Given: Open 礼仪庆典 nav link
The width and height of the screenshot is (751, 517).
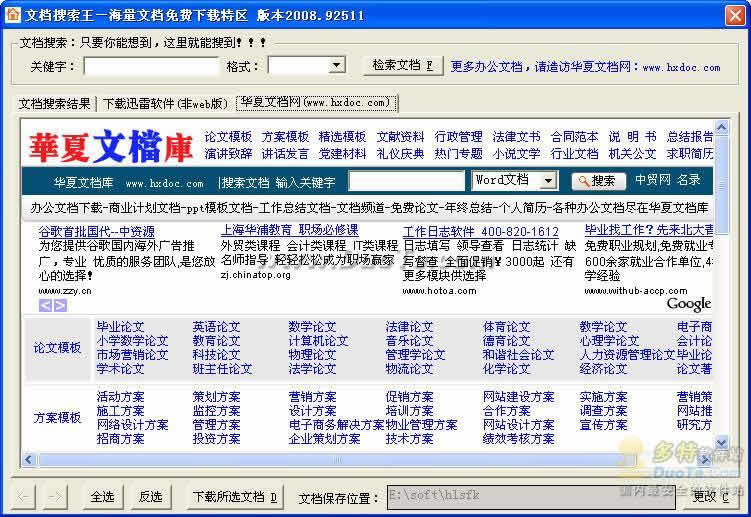Looking at the screenshot, I should [x=400, y=154].
